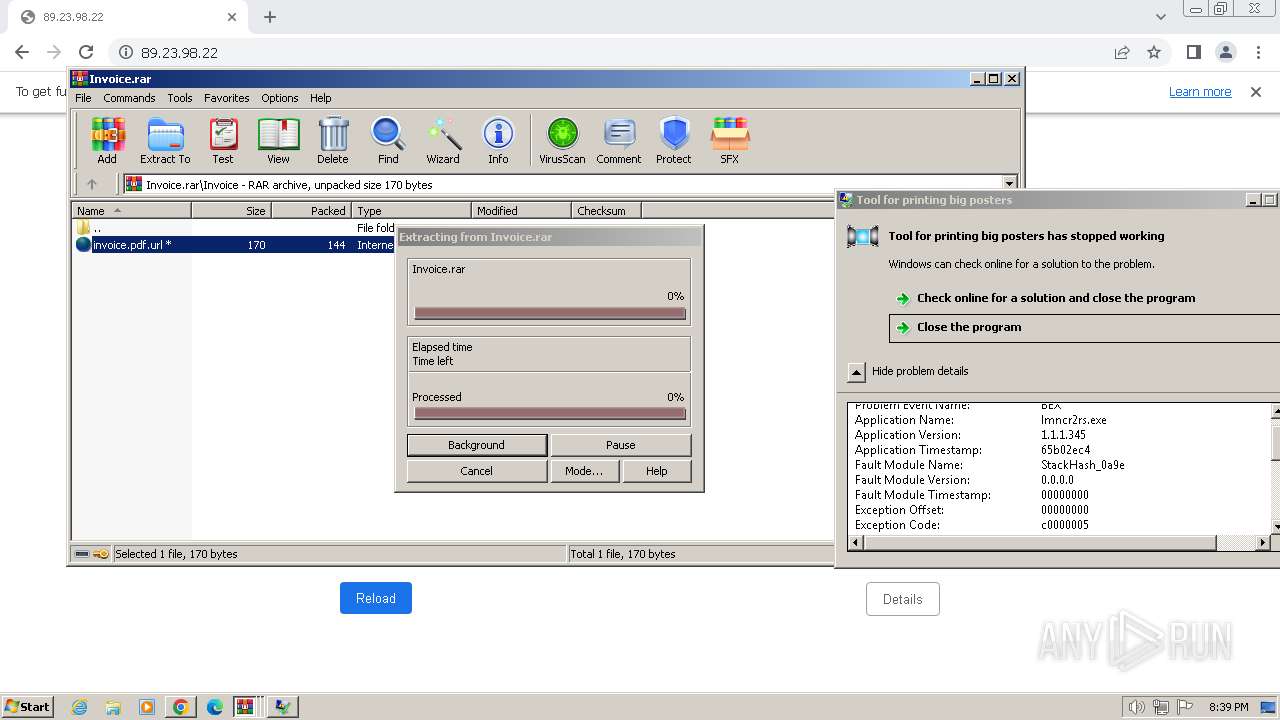The width and height of the screenshot is (1280, 720).
Task: Click the browser back arrow
Action: 22,52
